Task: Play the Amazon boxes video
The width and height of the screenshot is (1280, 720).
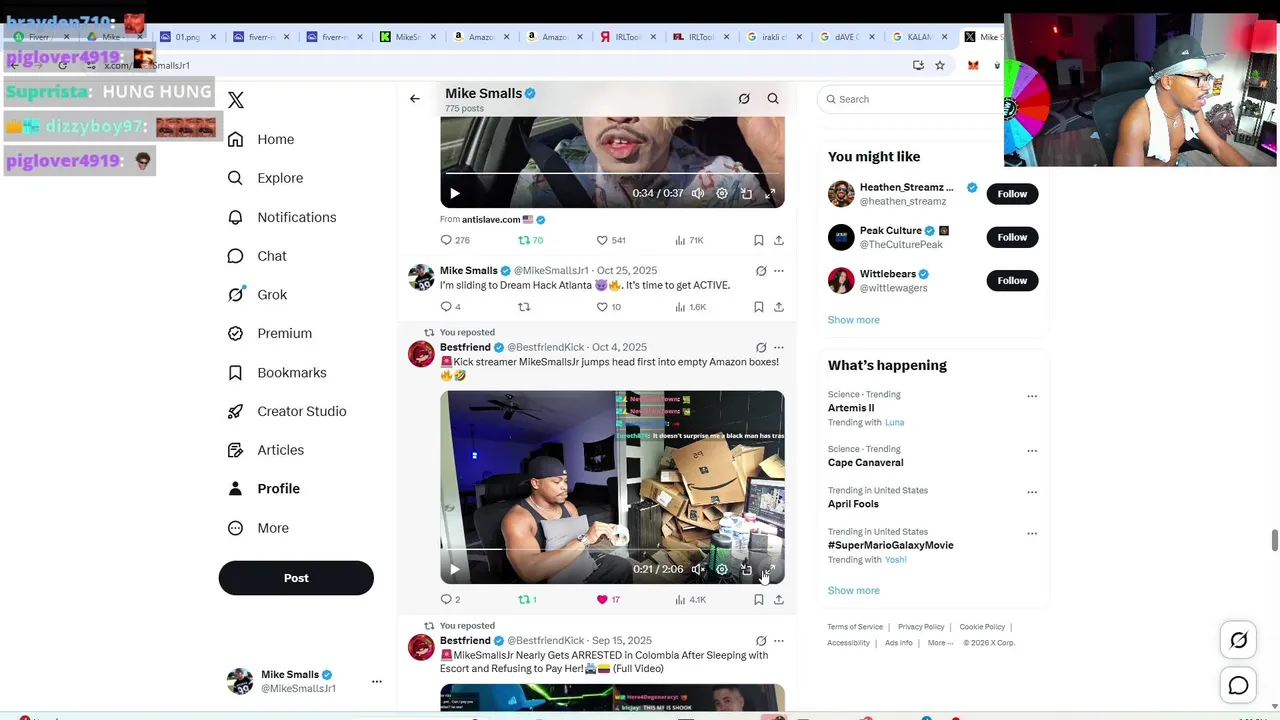Action: (455, 569)
